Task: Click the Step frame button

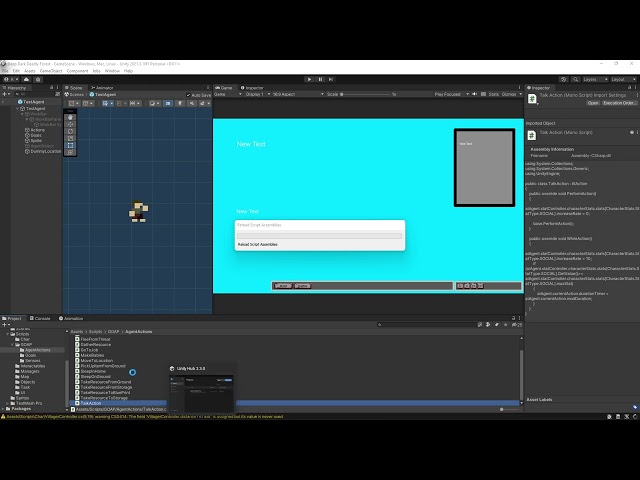Action: tap(331, 79)
